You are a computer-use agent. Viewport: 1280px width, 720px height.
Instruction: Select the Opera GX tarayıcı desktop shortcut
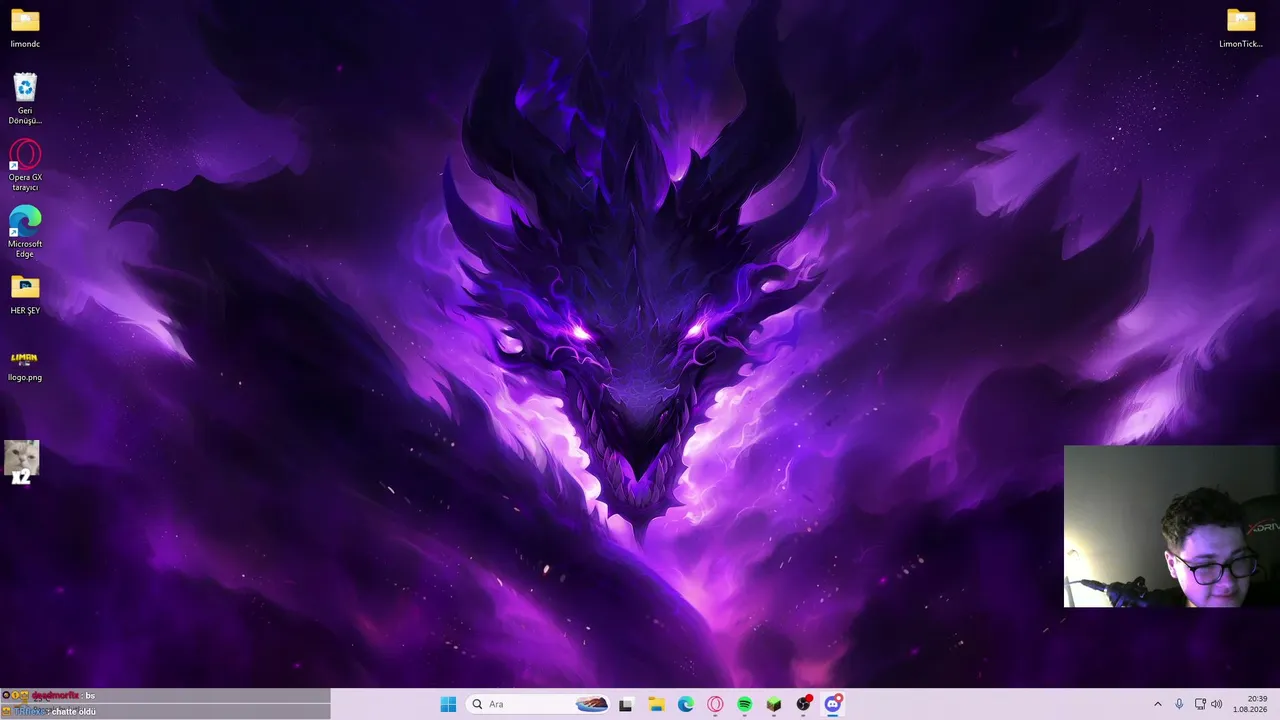[x=25, y=166]
